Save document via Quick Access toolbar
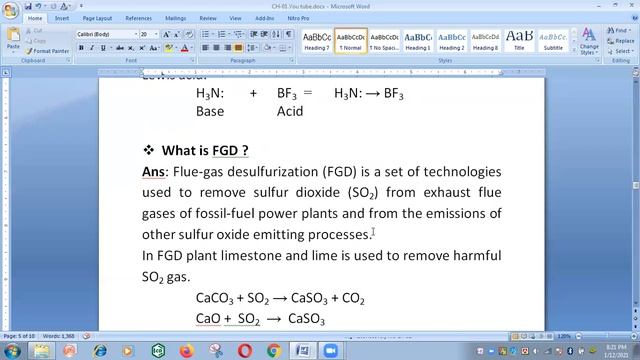This screenshot has height=360, width=640. [28, 6]
